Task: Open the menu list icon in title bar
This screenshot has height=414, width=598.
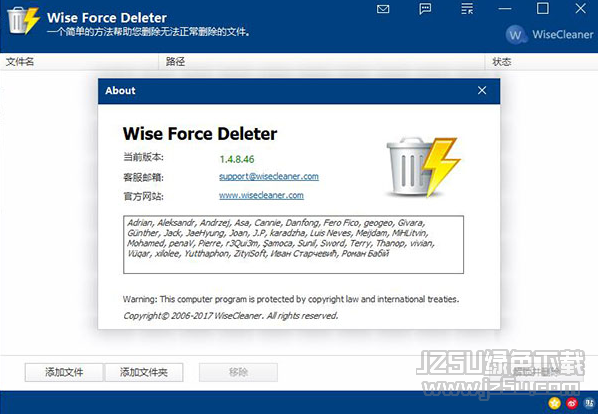Action: [x=467, y=9]
